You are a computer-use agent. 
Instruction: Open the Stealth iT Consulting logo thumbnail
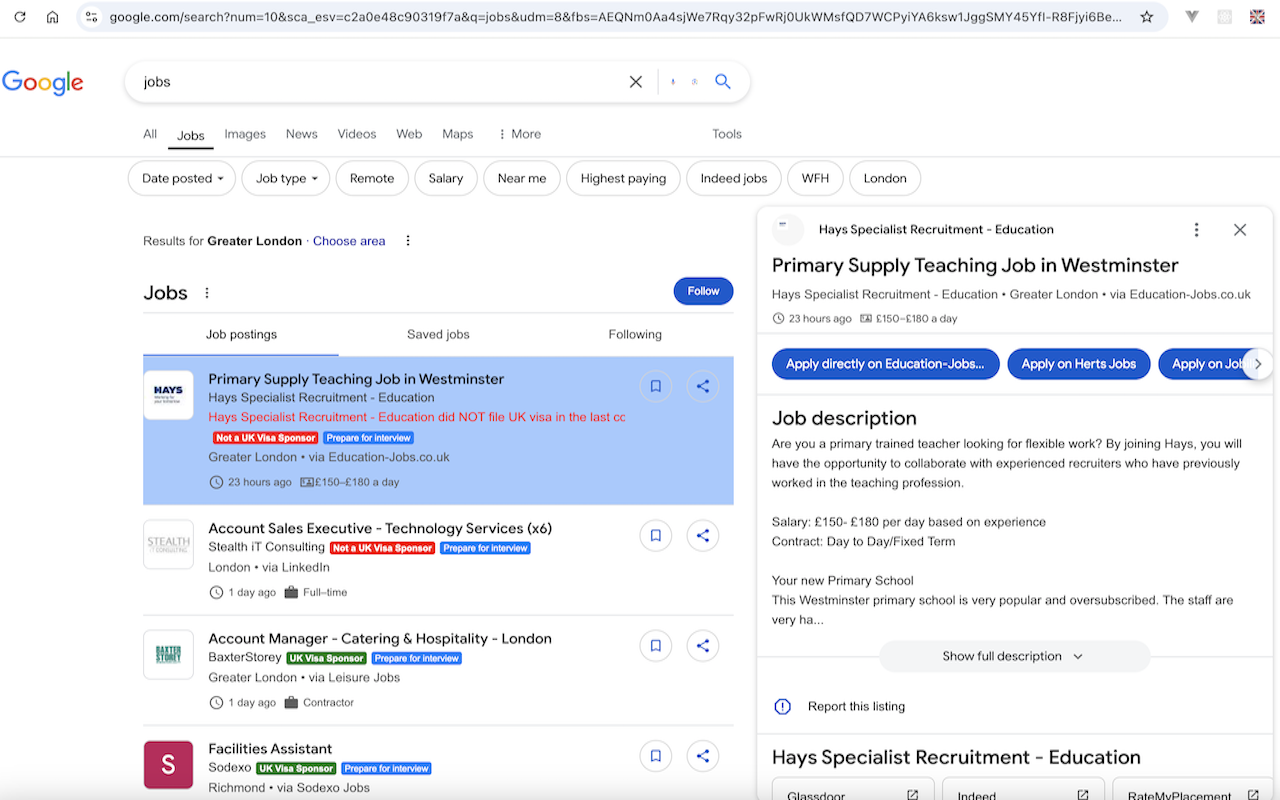168,544
